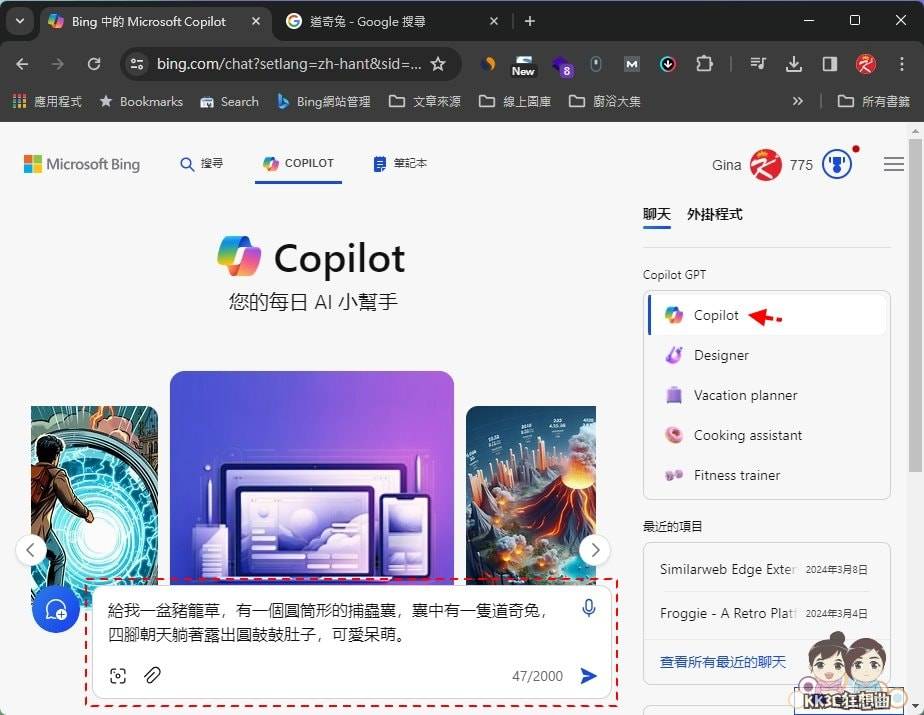The height and width of the screenshot is (715, 924).
Task: Open browser downloads icon
Action: click(x=794, y=64)
